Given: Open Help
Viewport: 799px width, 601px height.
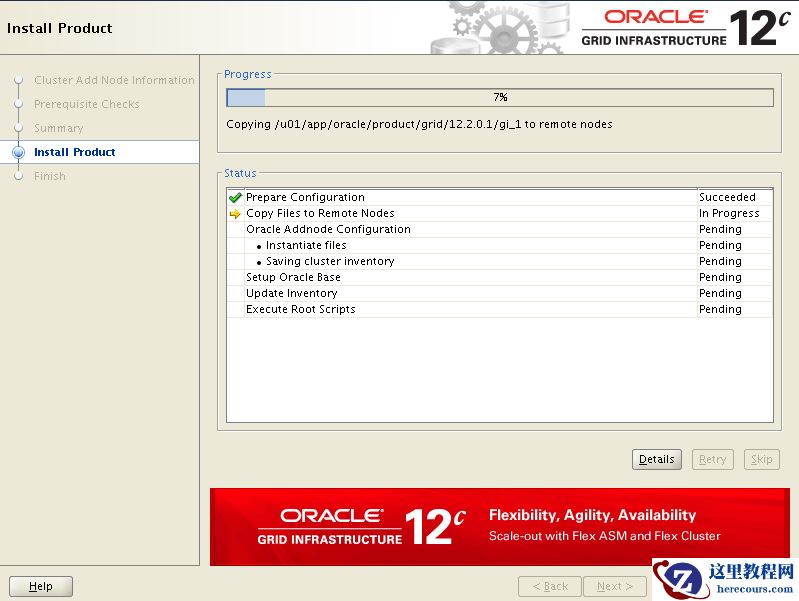Looking at the screenshot, I should (41, 586).
